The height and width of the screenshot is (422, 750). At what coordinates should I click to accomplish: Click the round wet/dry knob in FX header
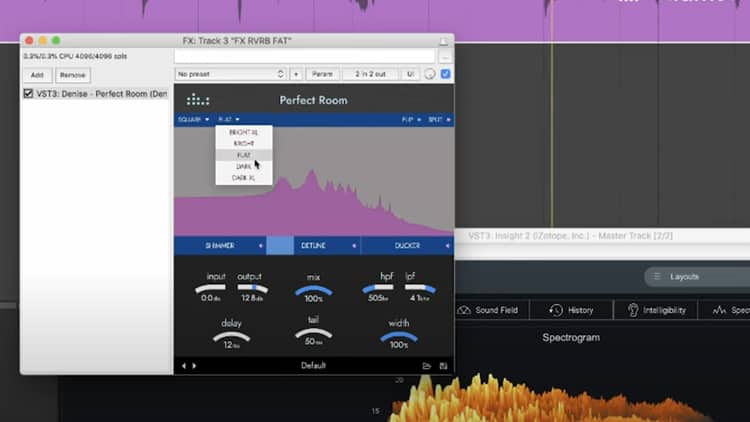point(430,74)
